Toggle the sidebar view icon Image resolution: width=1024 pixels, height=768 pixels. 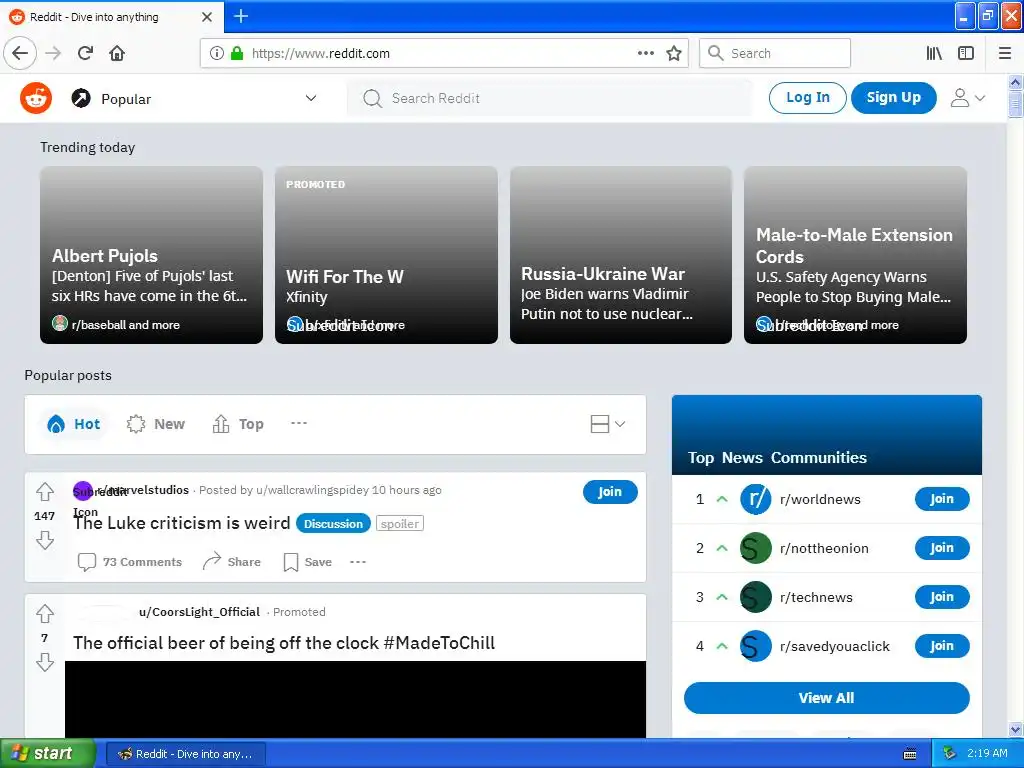click(x=966, y=53)
